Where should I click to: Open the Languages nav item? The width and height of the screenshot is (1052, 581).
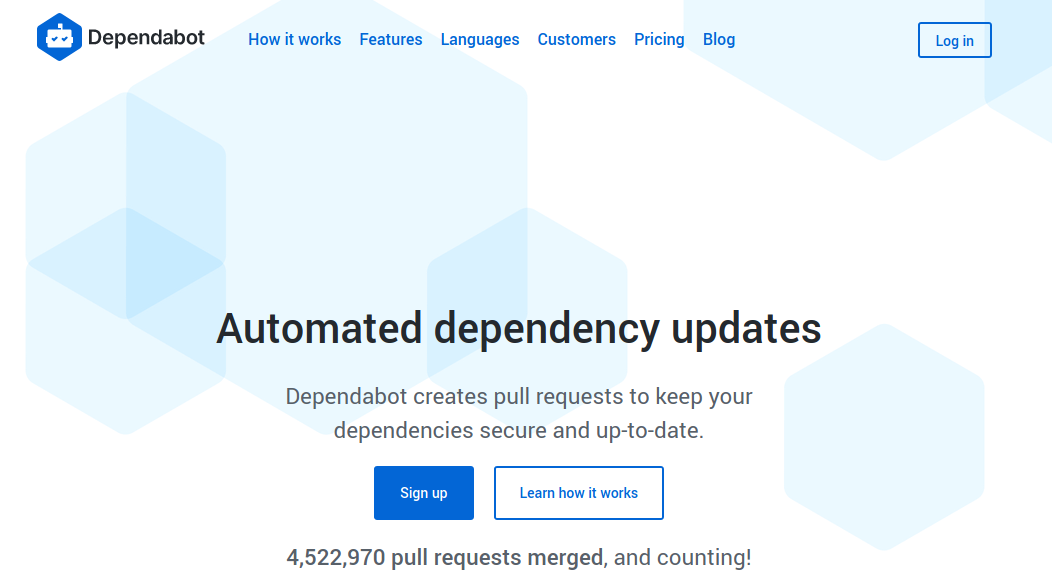point(480,40)
